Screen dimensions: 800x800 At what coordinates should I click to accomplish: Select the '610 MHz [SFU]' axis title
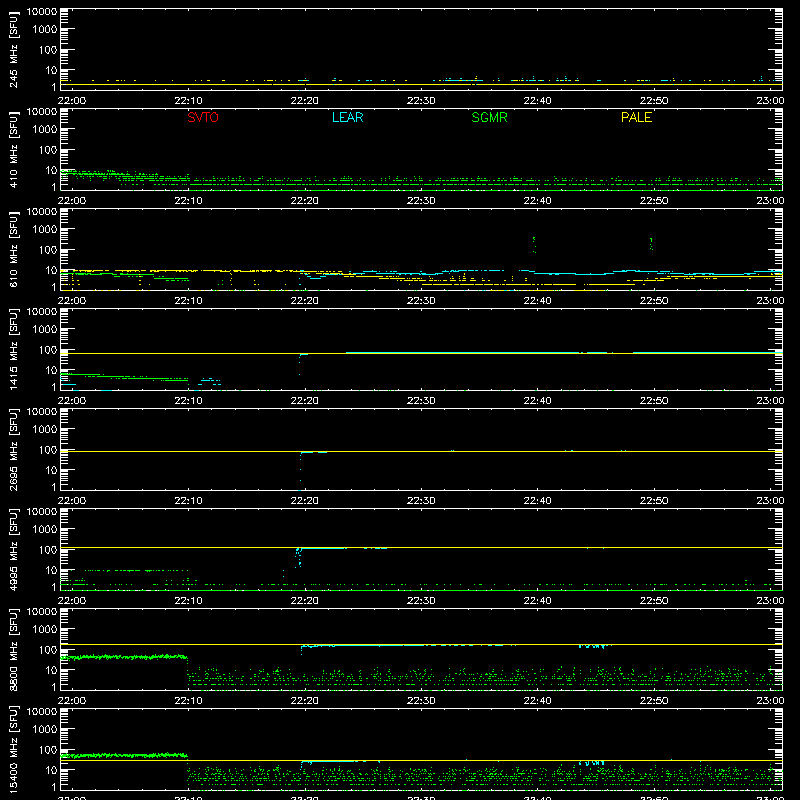pos(13,249)
